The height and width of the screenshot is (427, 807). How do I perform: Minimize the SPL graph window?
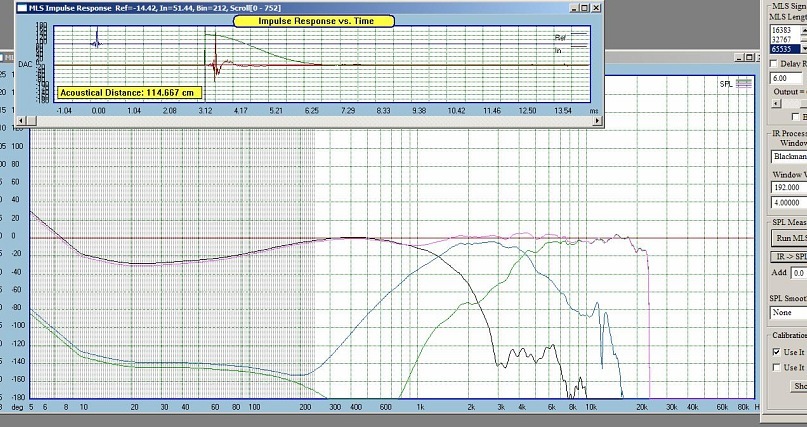(739, 57)
